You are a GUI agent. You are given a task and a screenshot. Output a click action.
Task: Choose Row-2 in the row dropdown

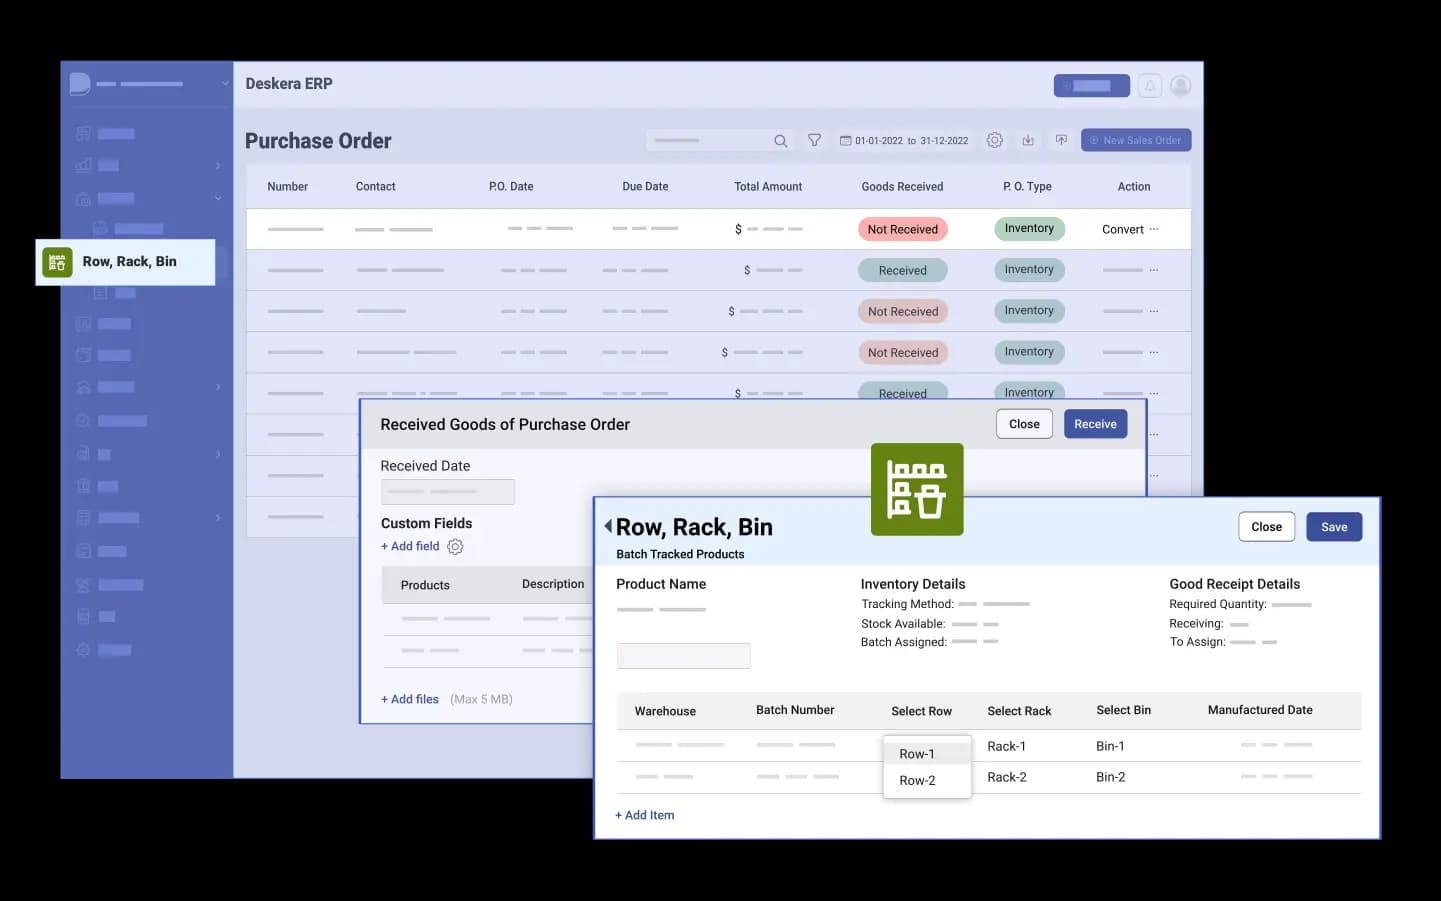pos(917,781)
